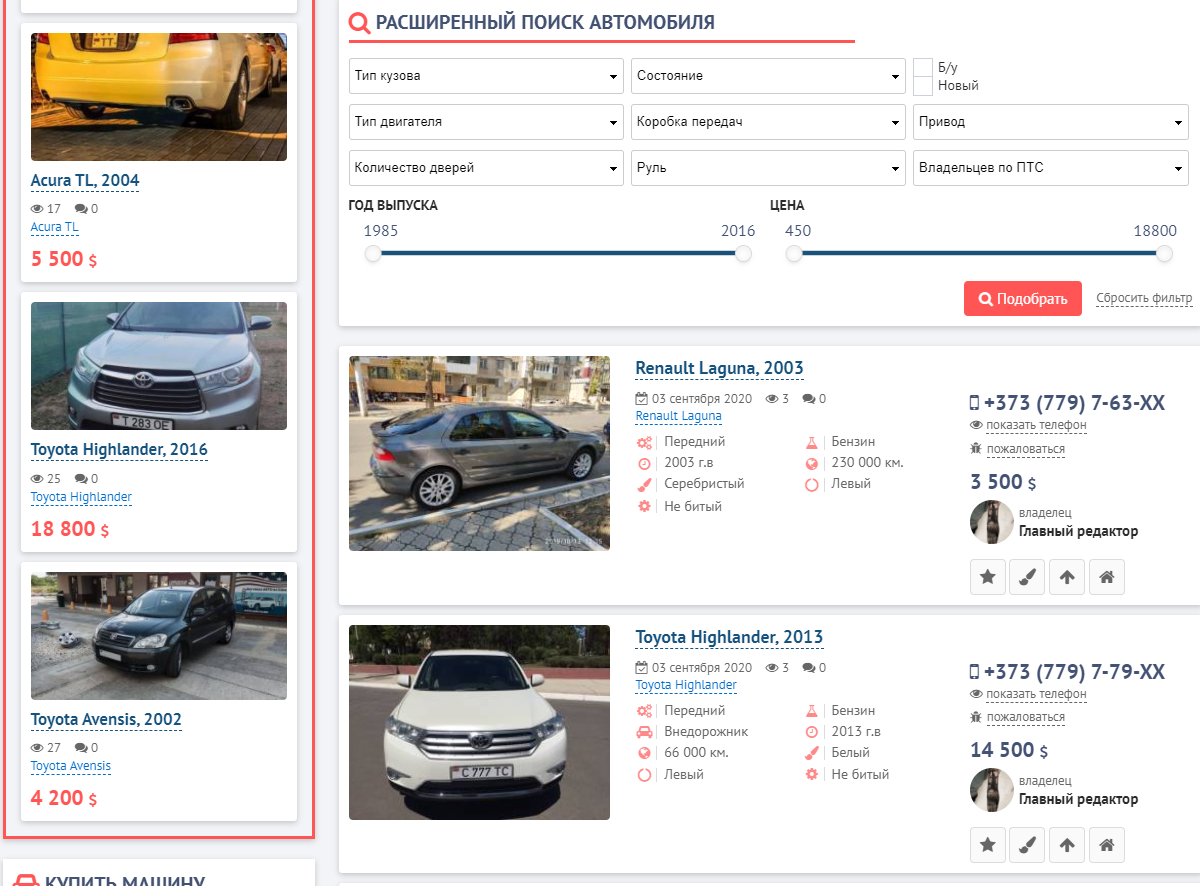Open the Тип двигателя dropdown
The image size is (1200, 886).
tap(487, 122)
